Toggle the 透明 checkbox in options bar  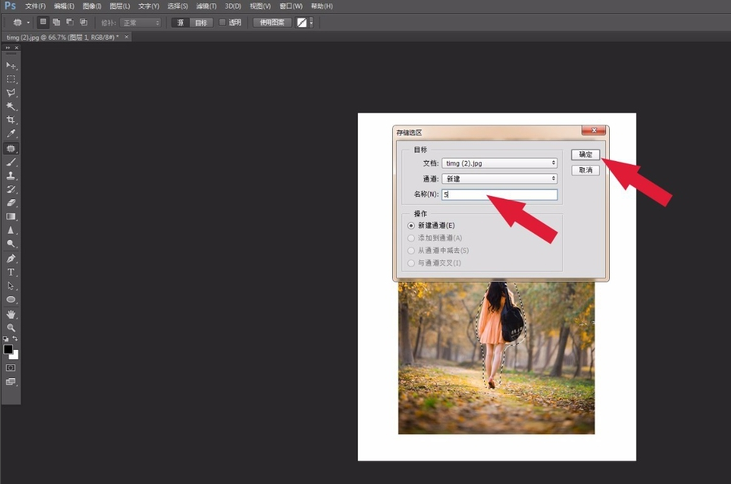(222, 22)
